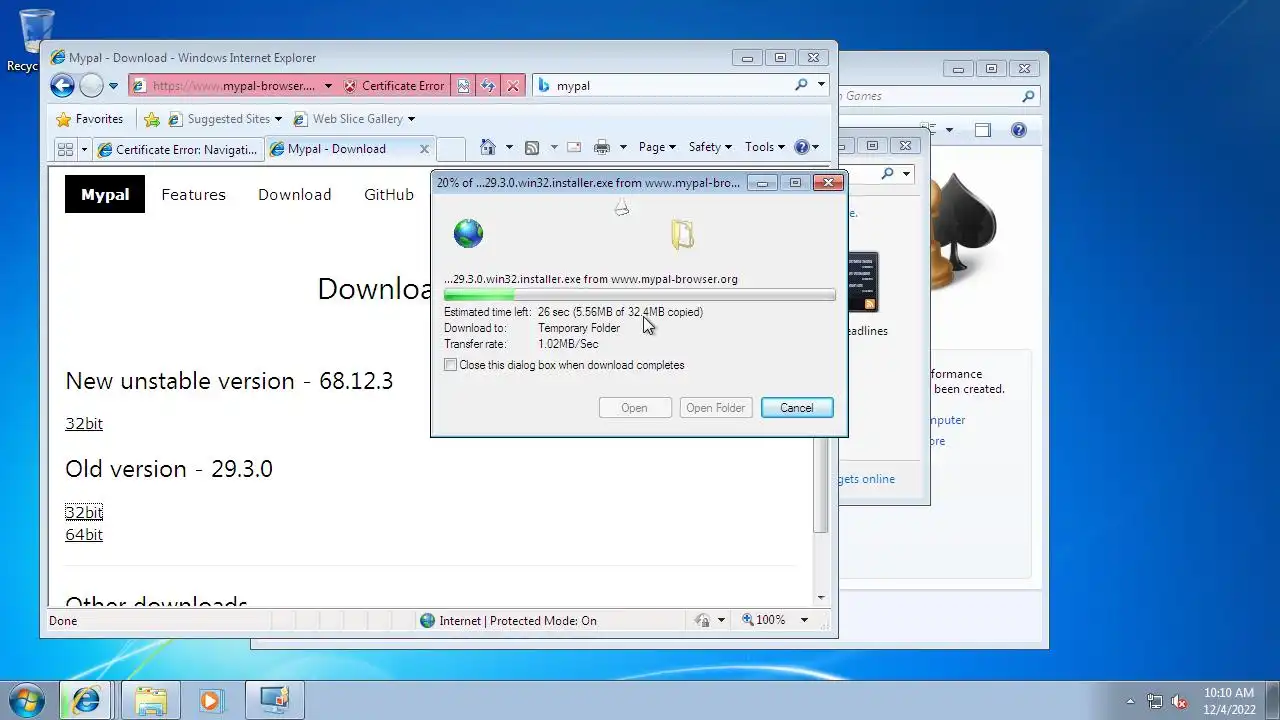
Task: Expand the Print options dropdown arrow
Action: point(622,147)
